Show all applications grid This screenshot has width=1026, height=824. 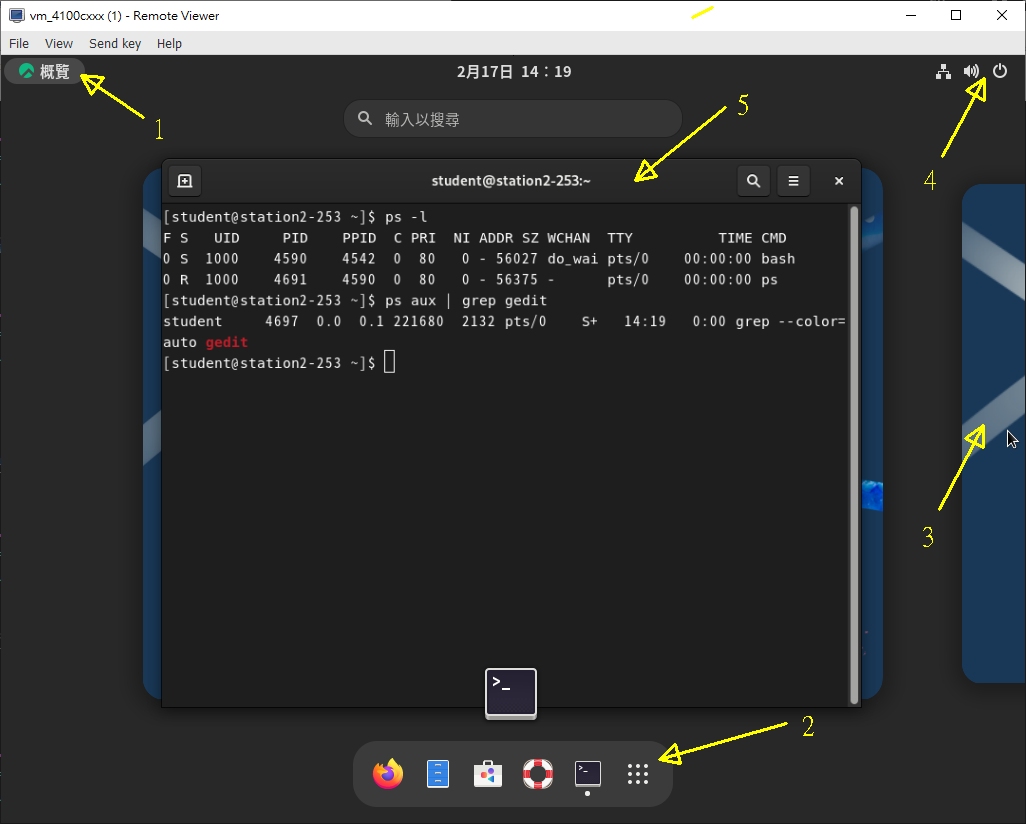[638, 774]
